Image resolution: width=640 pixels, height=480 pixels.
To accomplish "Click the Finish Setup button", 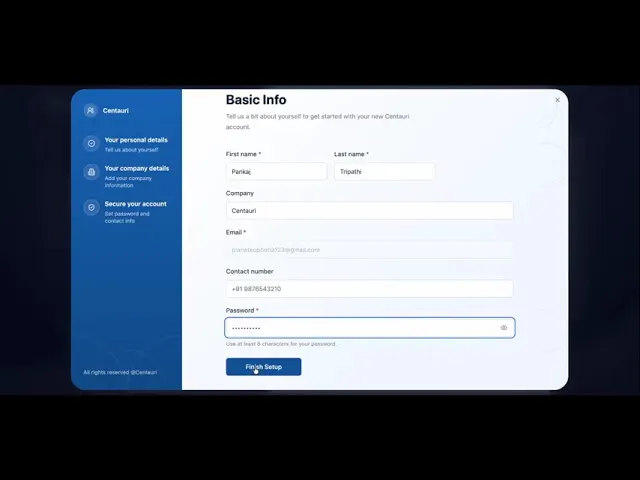I will [263, 367].
